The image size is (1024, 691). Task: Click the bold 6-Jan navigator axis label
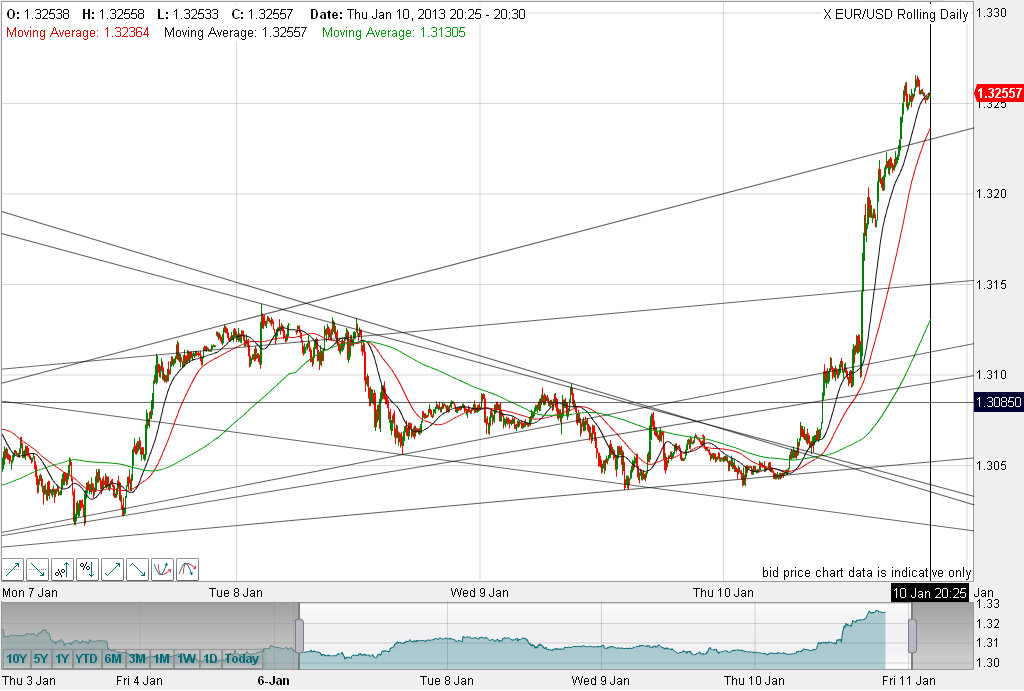coord(274,681)
